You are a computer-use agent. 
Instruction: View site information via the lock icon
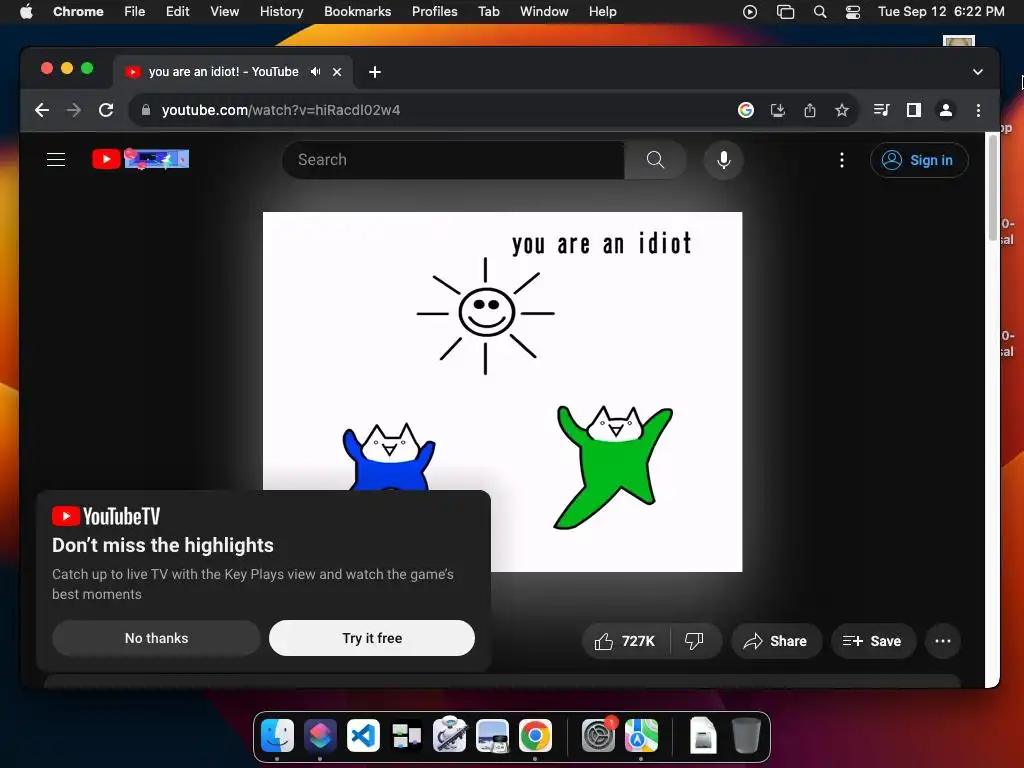pos(146,110)
